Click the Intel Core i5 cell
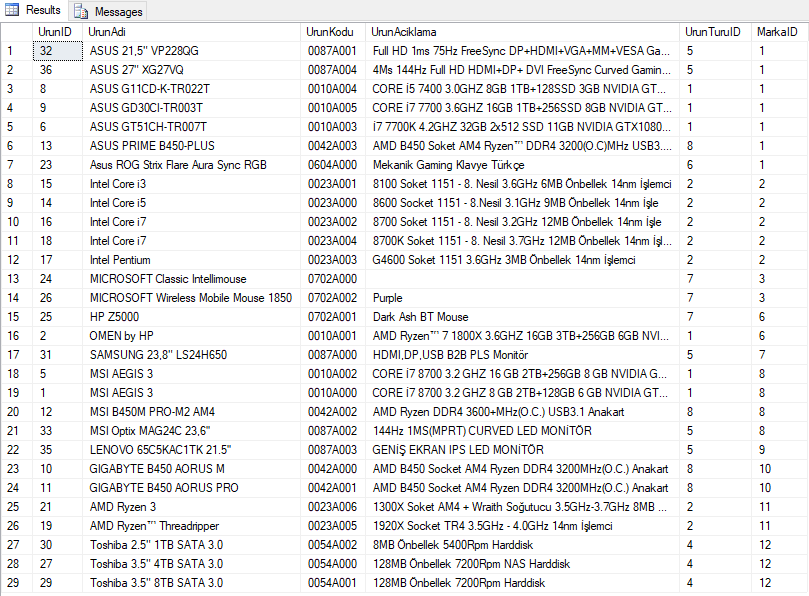Image resolution: width=809 pixels, height=596 pixels. tap(191, 203)
